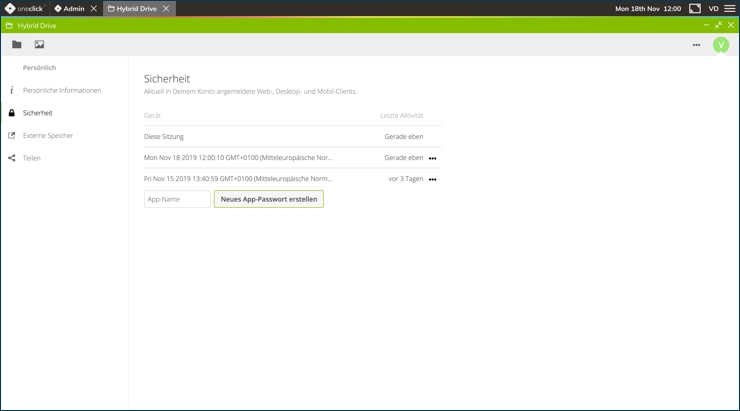Close the Admin tab
Screen dimensions: 740x411
point(94,9)
